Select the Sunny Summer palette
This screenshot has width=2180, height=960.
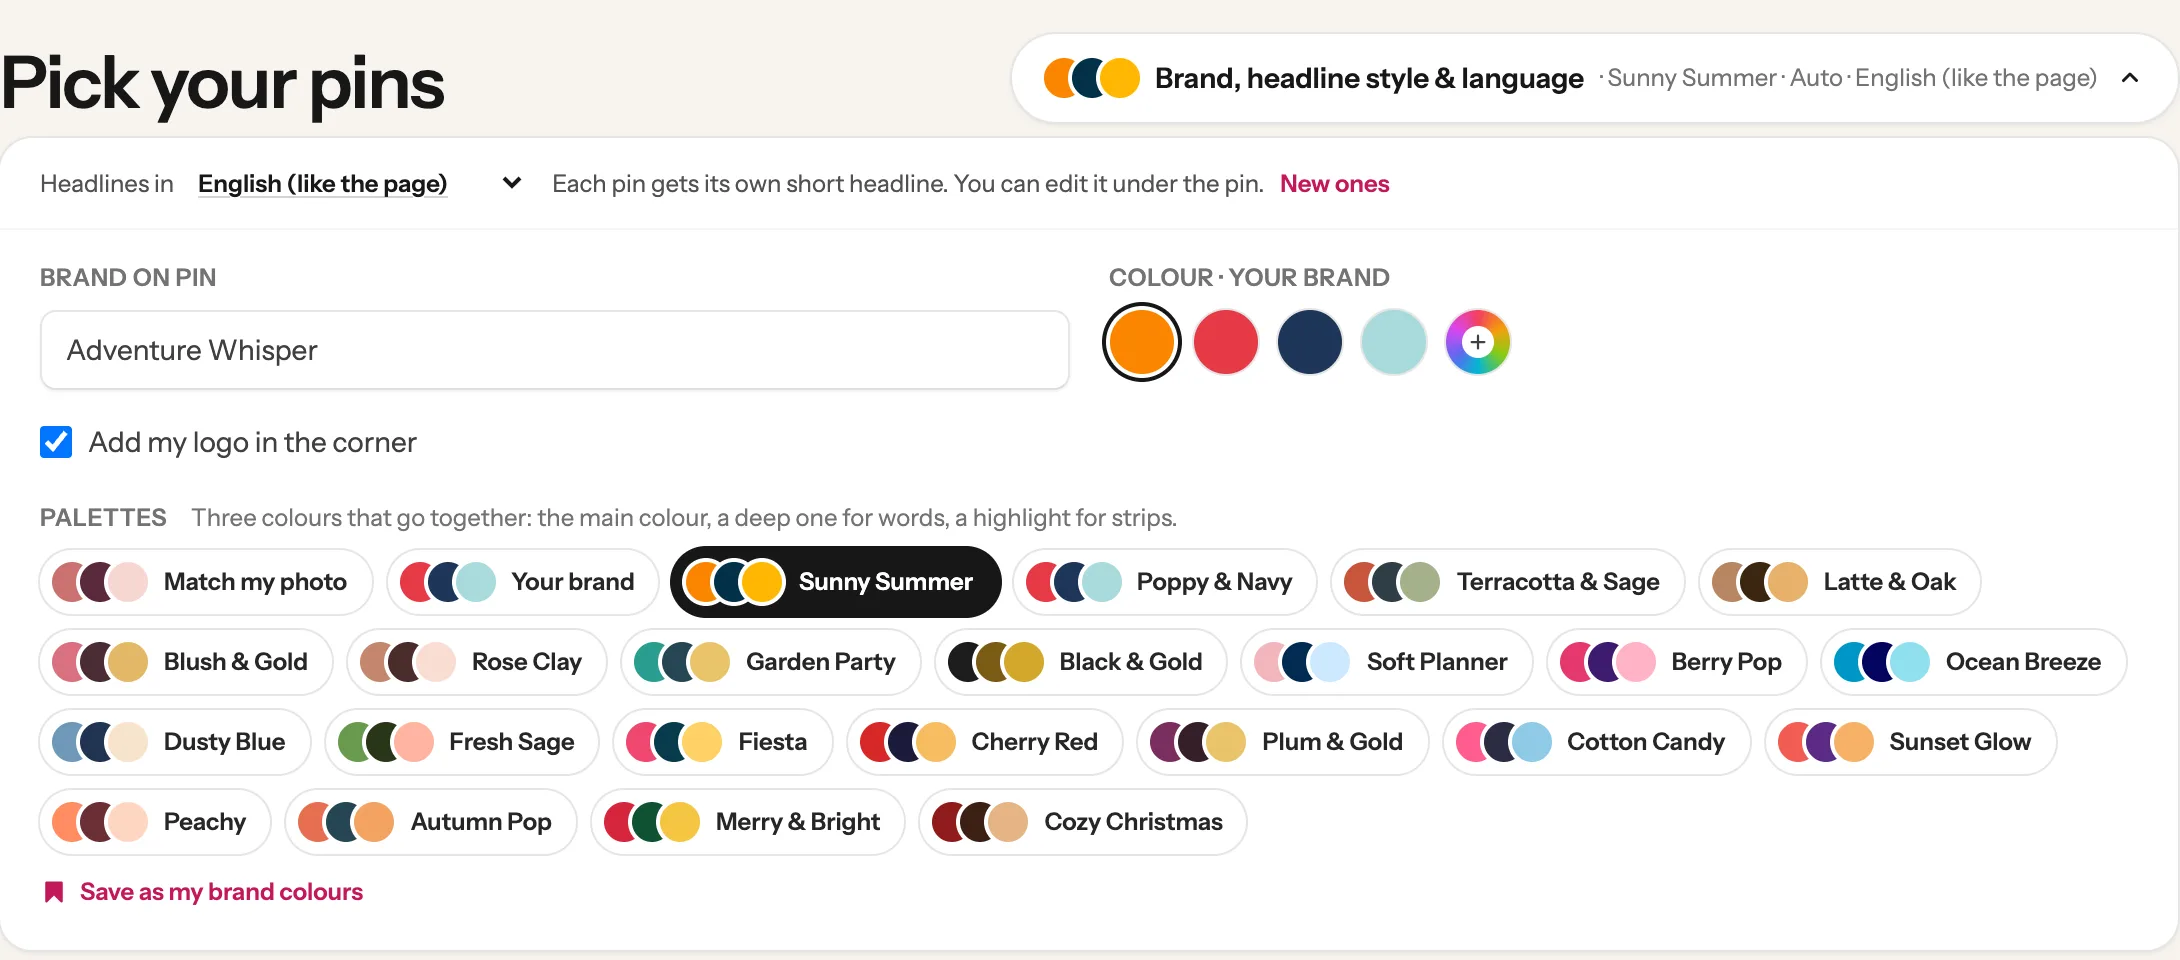tap(836, 582)
